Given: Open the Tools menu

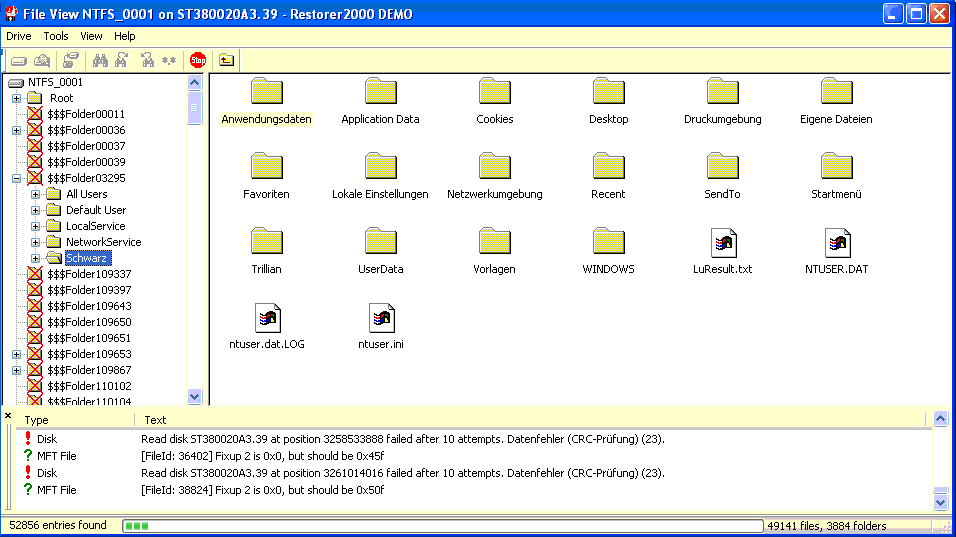Looking at the screenshot, I should click(x=55, y=36).
